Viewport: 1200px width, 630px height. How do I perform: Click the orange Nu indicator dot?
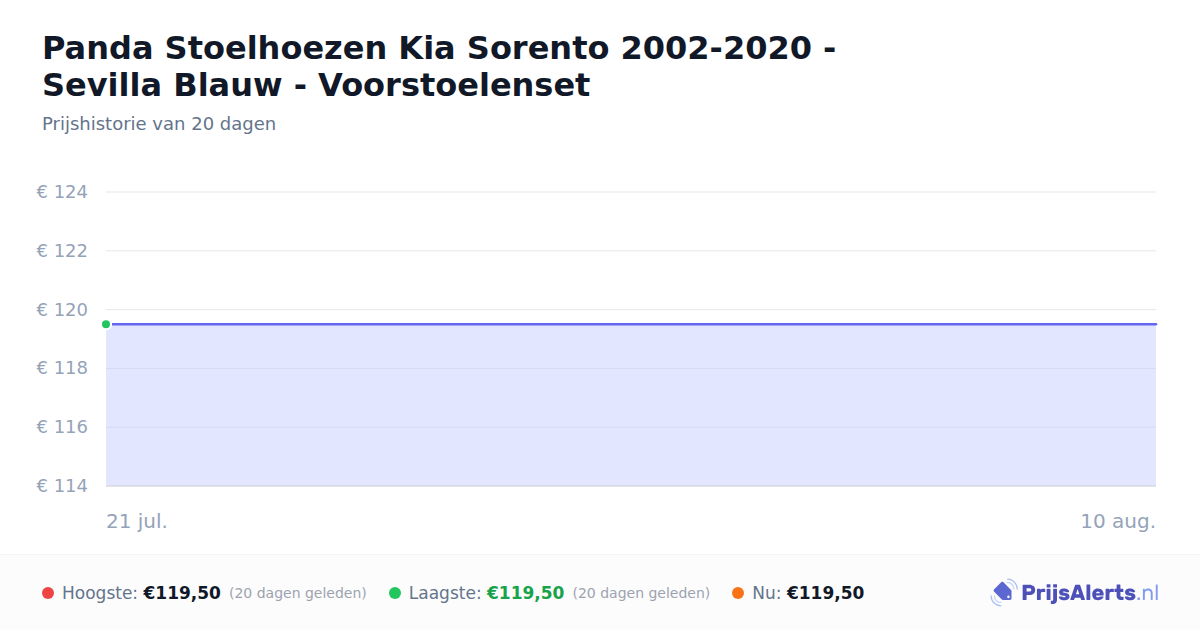tap(738, 593)
